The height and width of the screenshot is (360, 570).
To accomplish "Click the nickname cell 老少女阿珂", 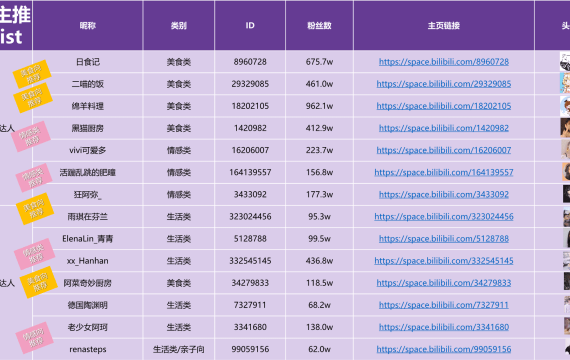I will (88, 327).
